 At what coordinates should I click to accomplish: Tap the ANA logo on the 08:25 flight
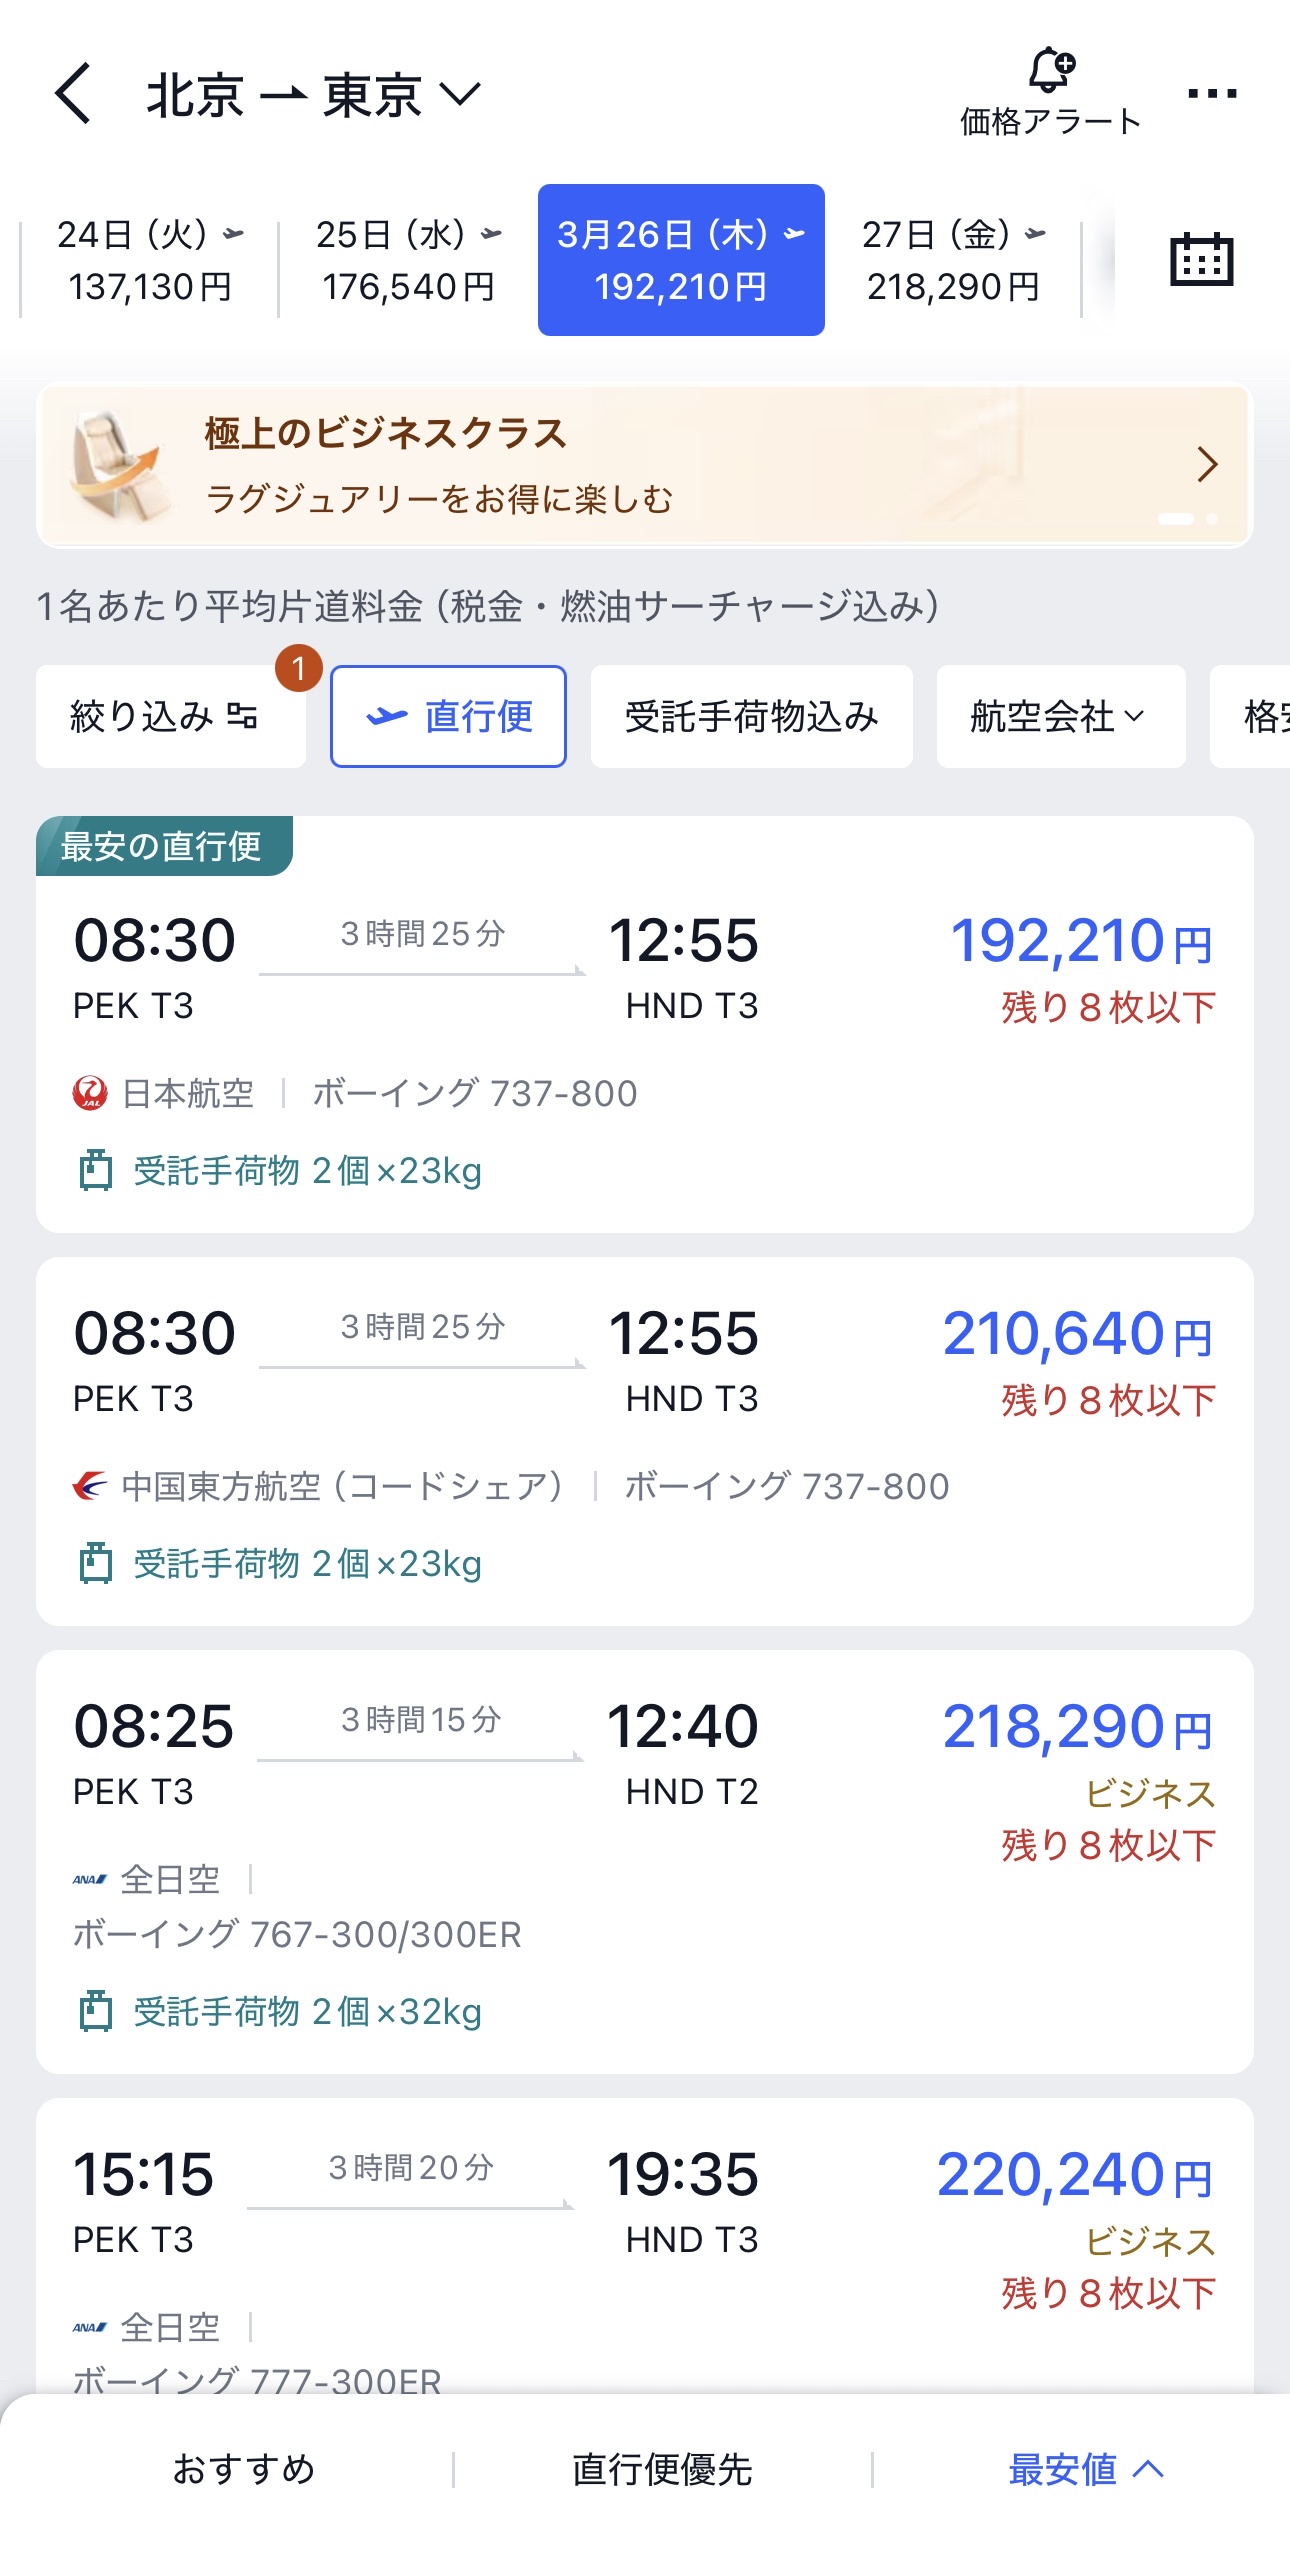point(89,1880)
